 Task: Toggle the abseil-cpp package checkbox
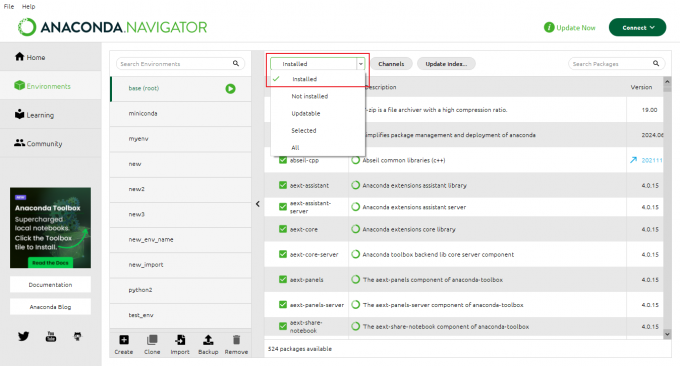click(283, 160)
